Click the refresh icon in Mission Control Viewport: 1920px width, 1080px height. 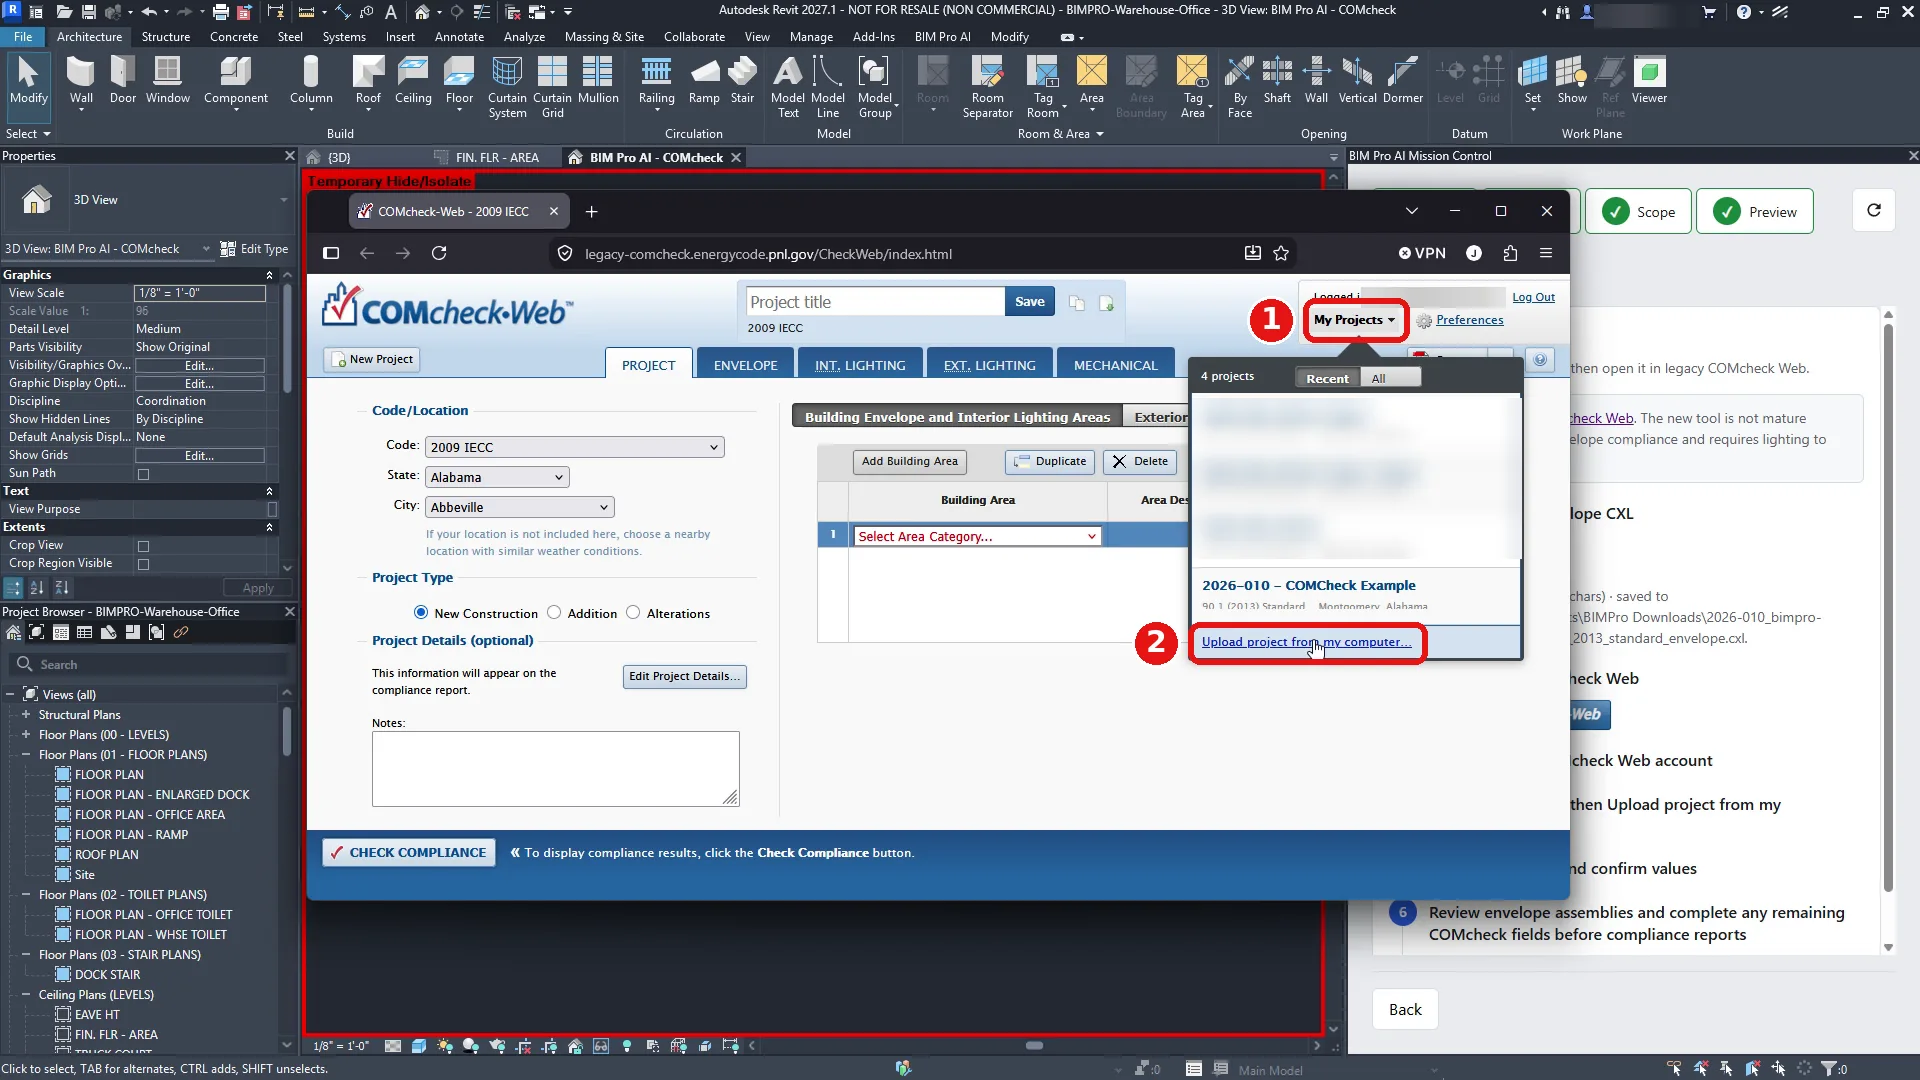[x=1874, y=210]
